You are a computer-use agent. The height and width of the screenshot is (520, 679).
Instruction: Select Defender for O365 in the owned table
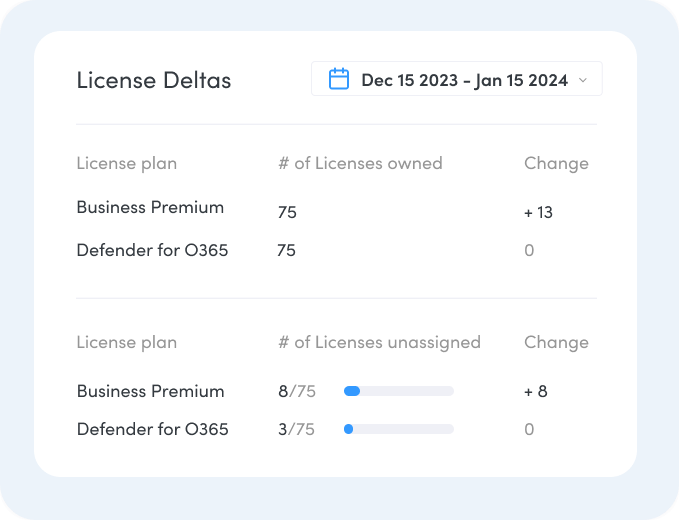152,250
